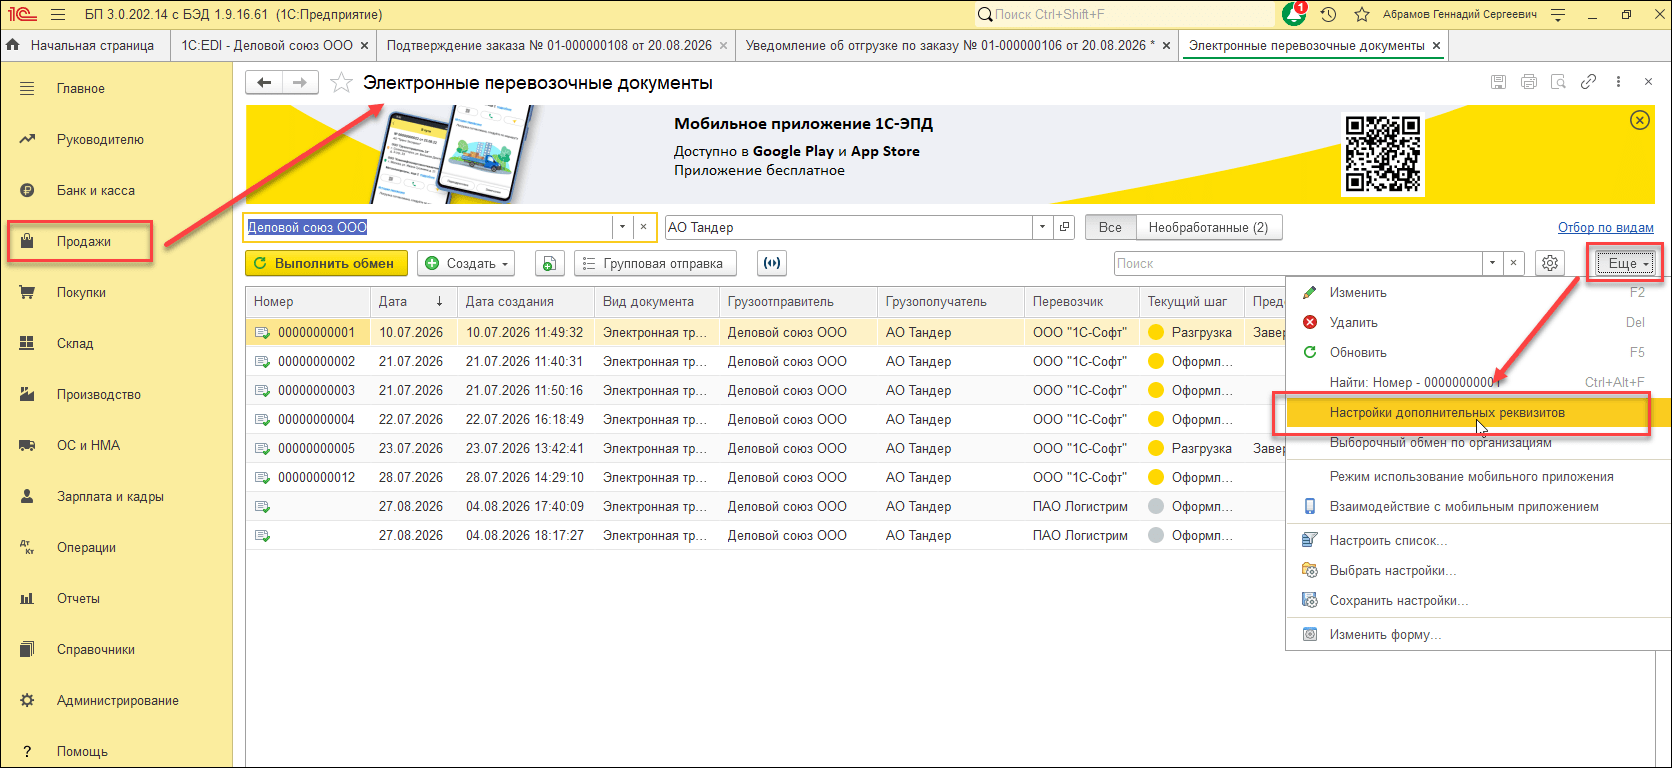Toggle the Все filter button
Screen dimensions: 1672x768
(1110, 227)
